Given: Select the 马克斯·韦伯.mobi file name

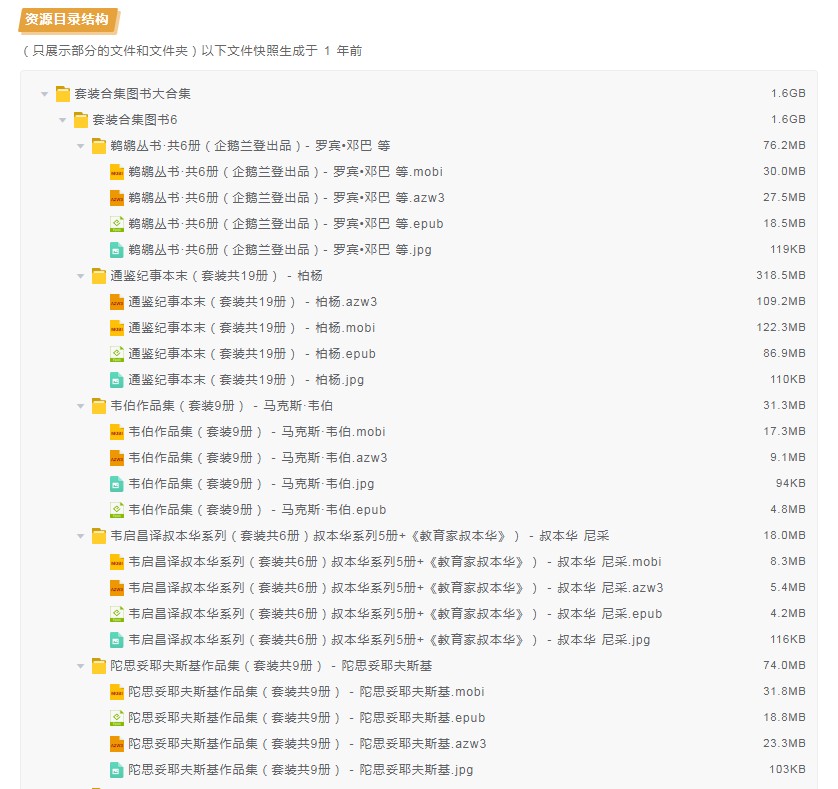Looking at the screenshot, I should [x=257, y=432].
